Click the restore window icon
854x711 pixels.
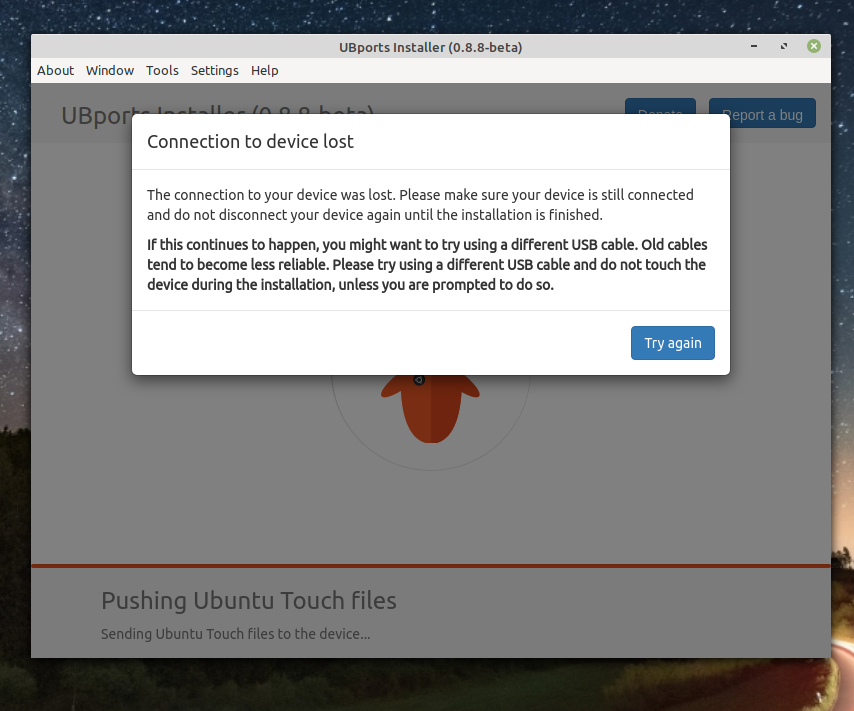click(783, 46)
